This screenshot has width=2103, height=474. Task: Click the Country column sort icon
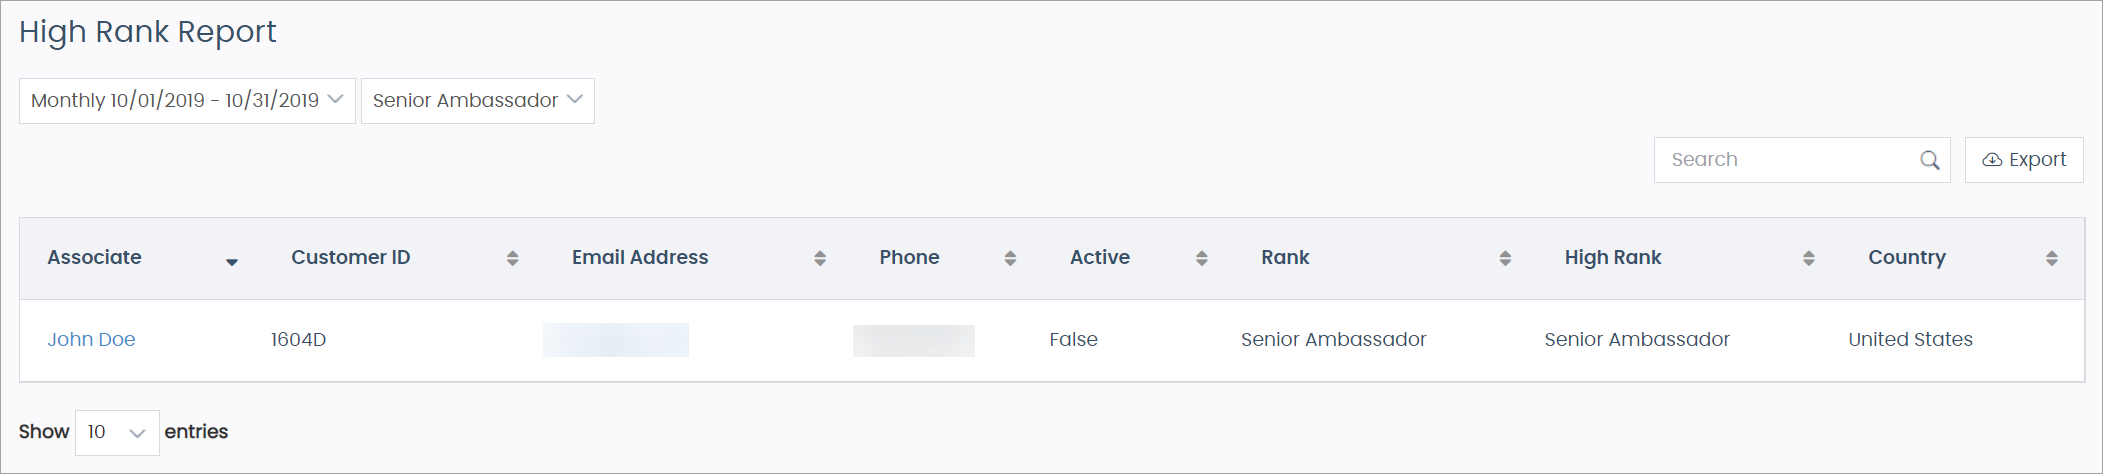click(2052, 258)
